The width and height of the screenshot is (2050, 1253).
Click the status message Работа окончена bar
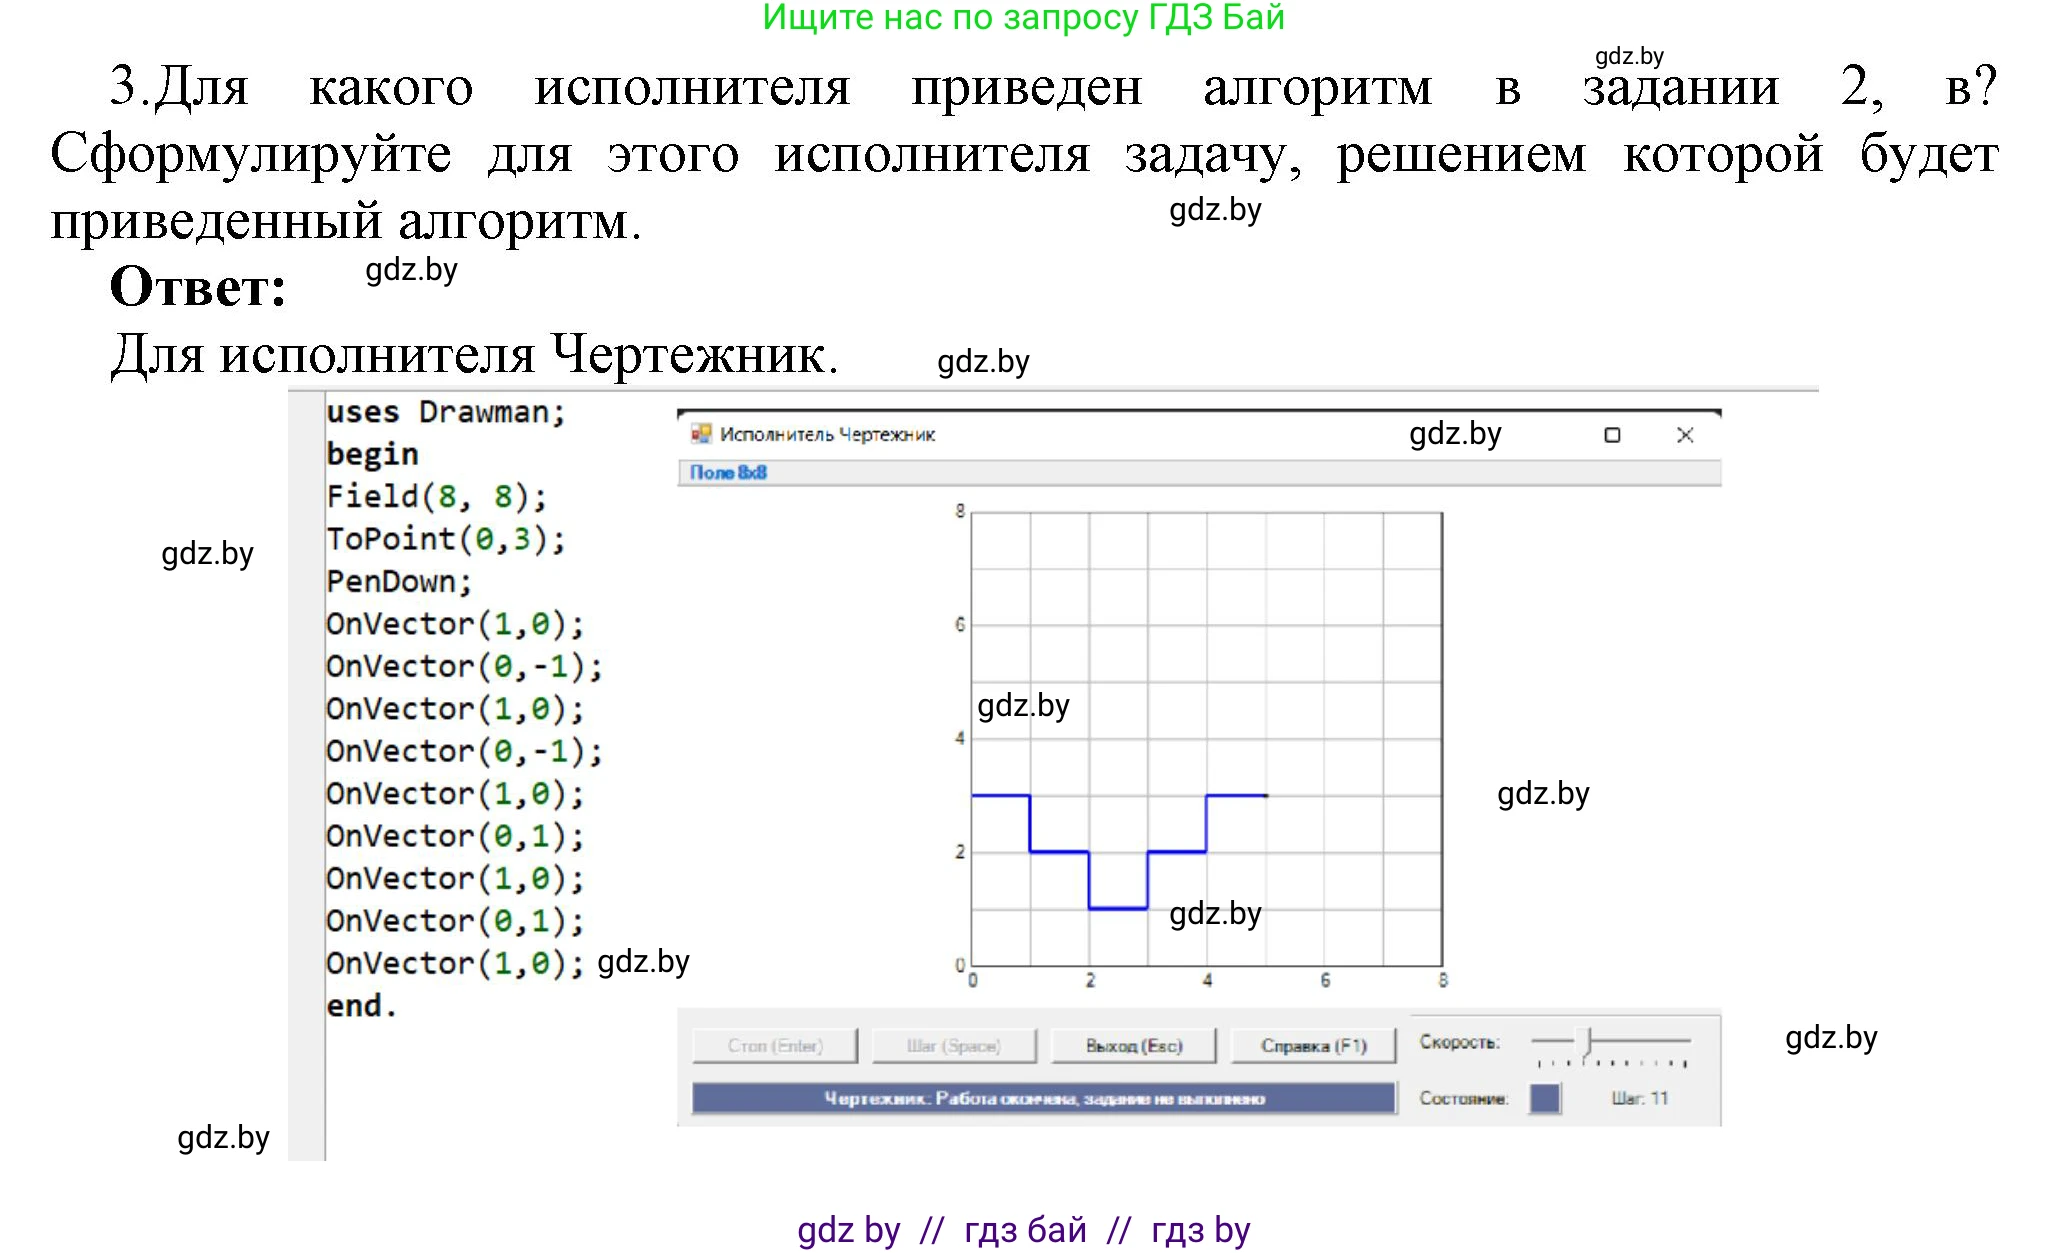click(1043, 1098)
